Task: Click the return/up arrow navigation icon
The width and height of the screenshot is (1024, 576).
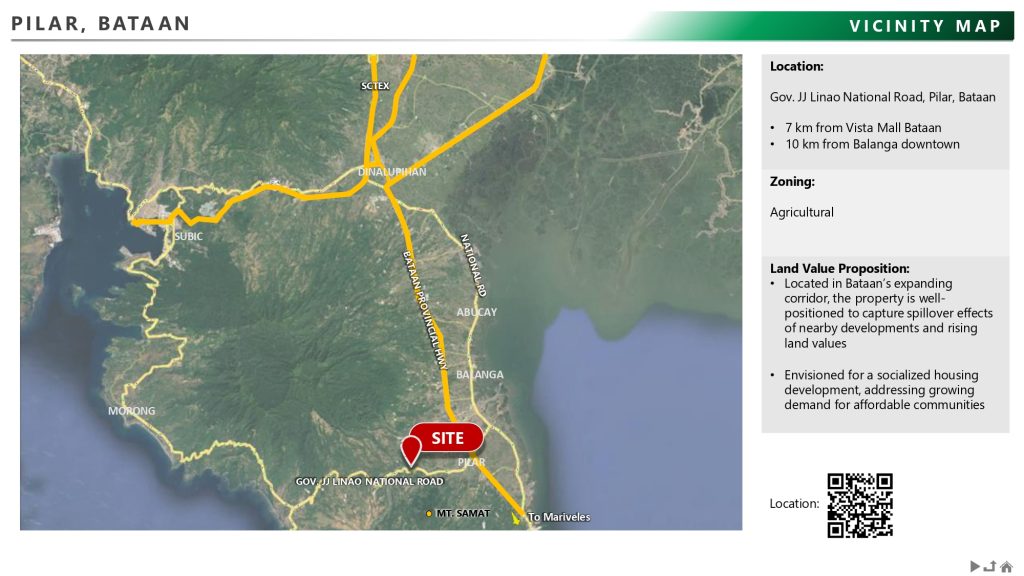Action: 990,567
